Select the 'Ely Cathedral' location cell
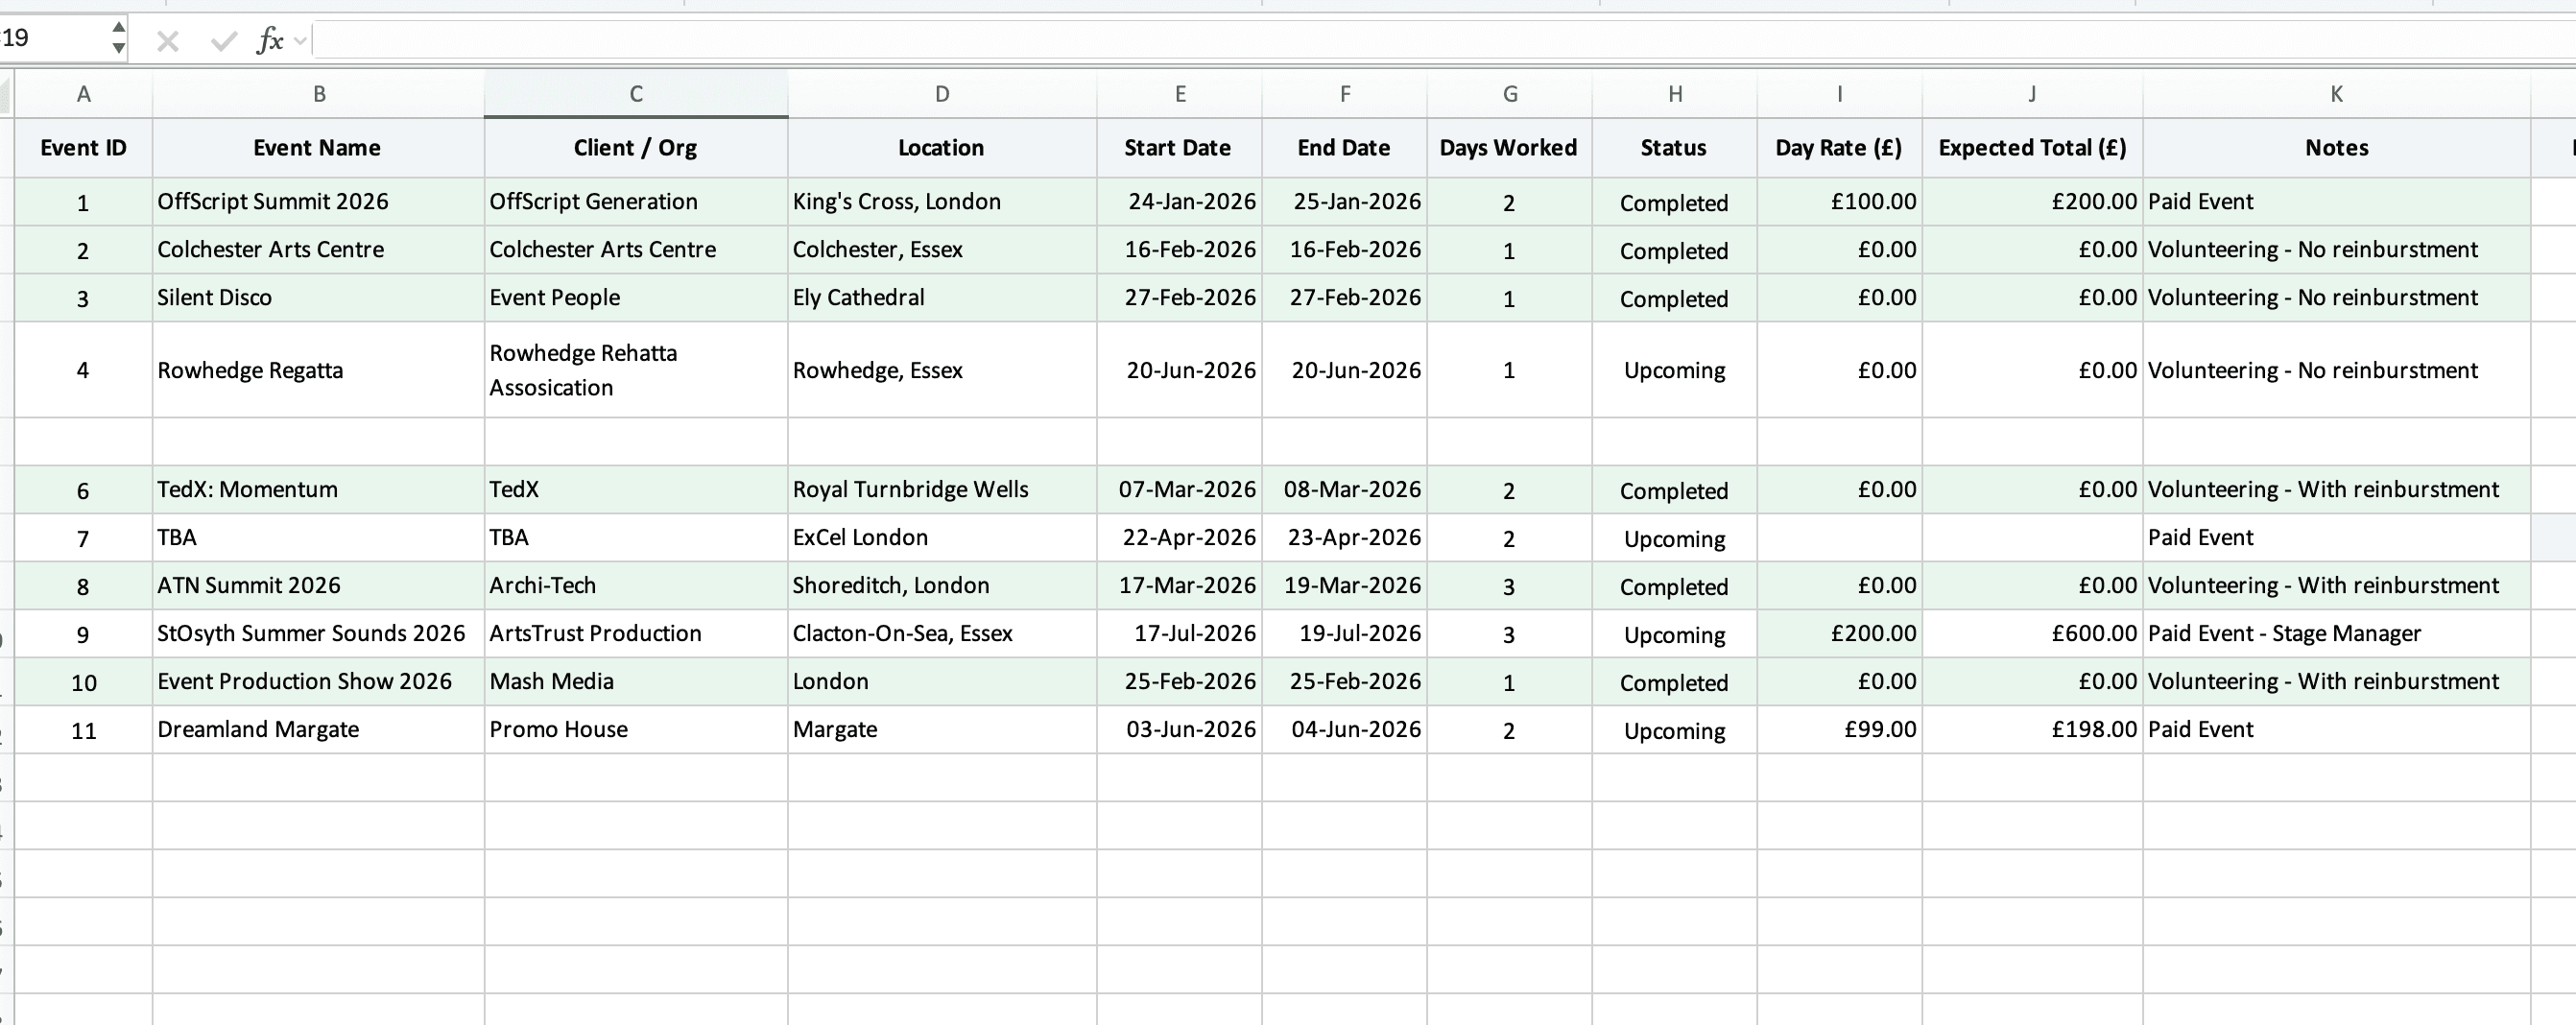Screen dimensions: 2576x1025 click(942, 298)
